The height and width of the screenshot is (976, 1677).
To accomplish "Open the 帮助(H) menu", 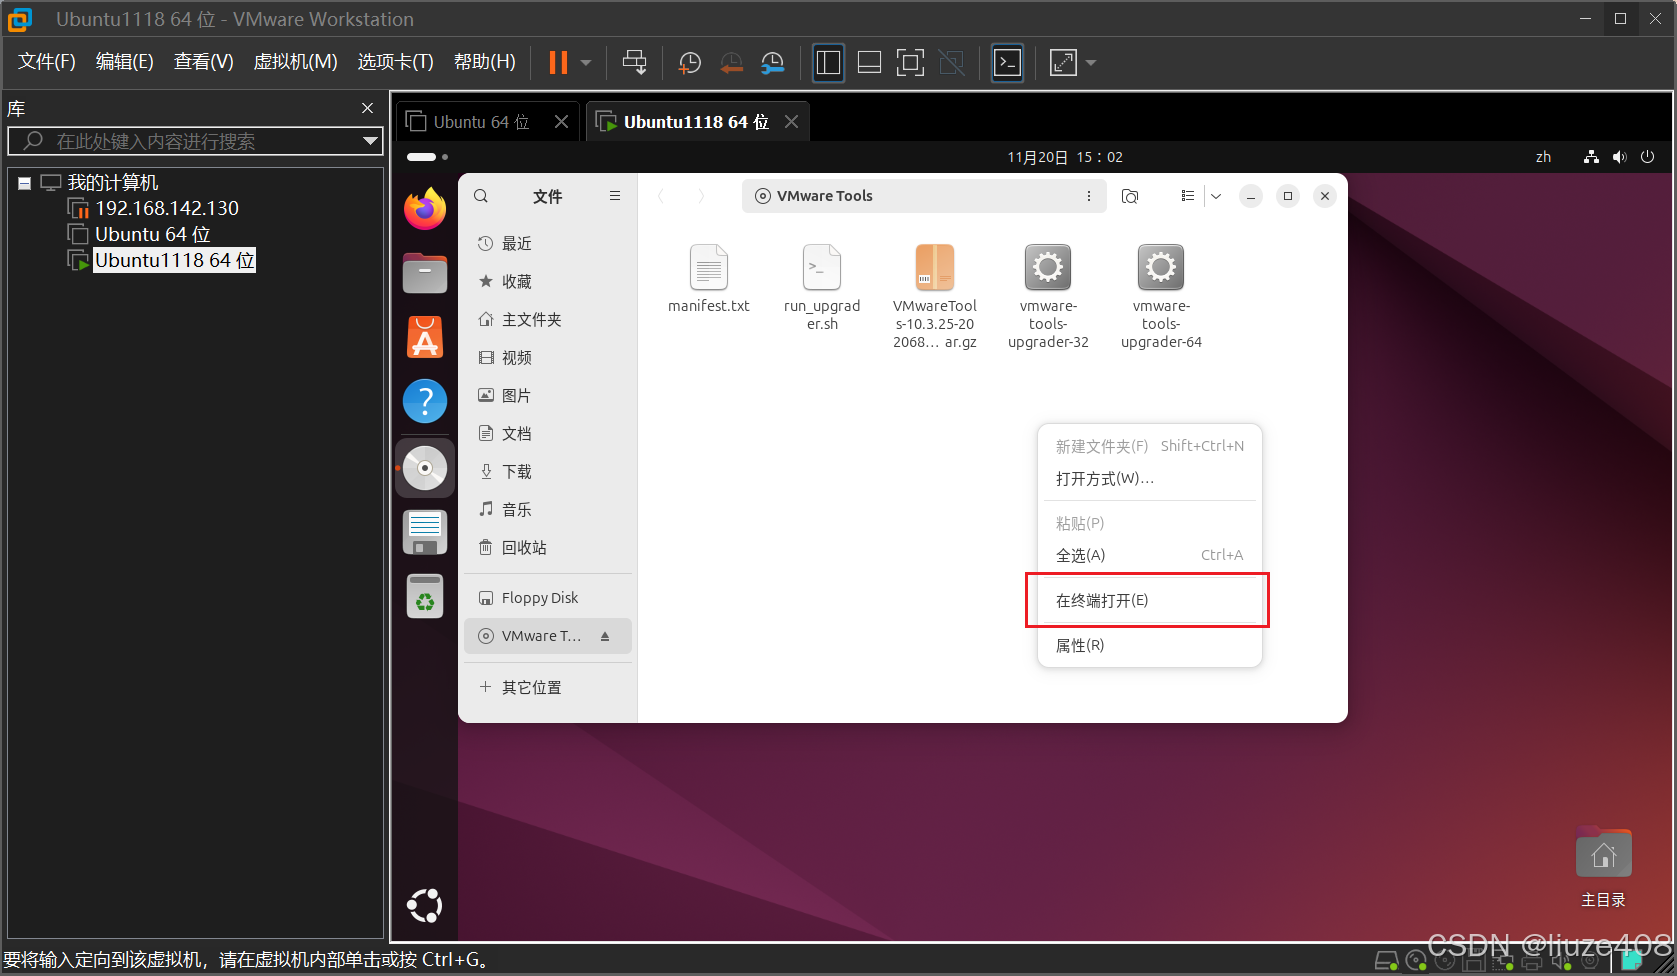I will click(x=485, y=62).
